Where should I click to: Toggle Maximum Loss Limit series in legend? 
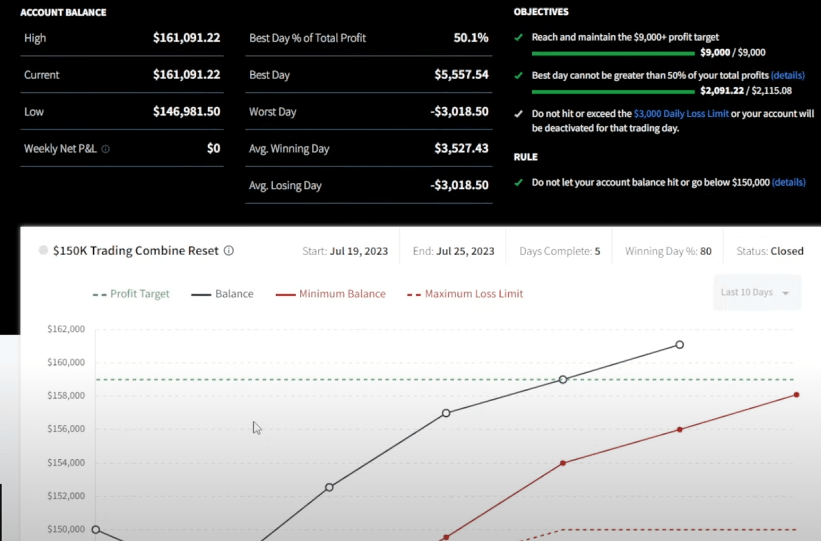point(465,294)
